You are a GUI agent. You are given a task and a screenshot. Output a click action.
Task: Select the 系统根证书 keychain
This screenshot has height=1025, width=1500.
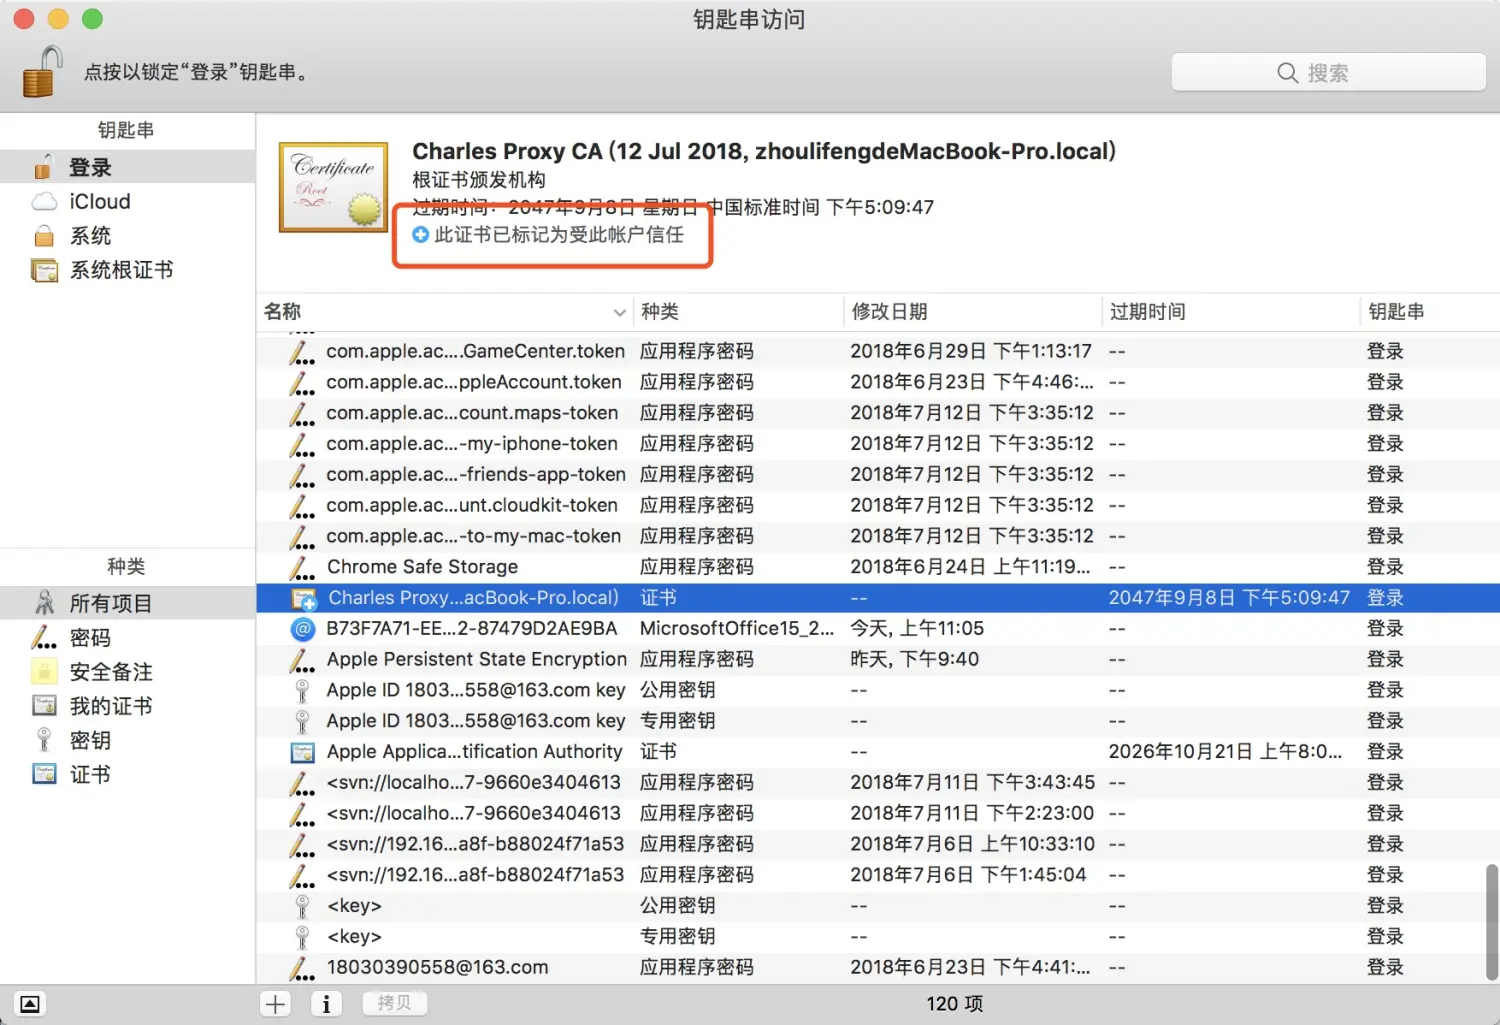127,269
